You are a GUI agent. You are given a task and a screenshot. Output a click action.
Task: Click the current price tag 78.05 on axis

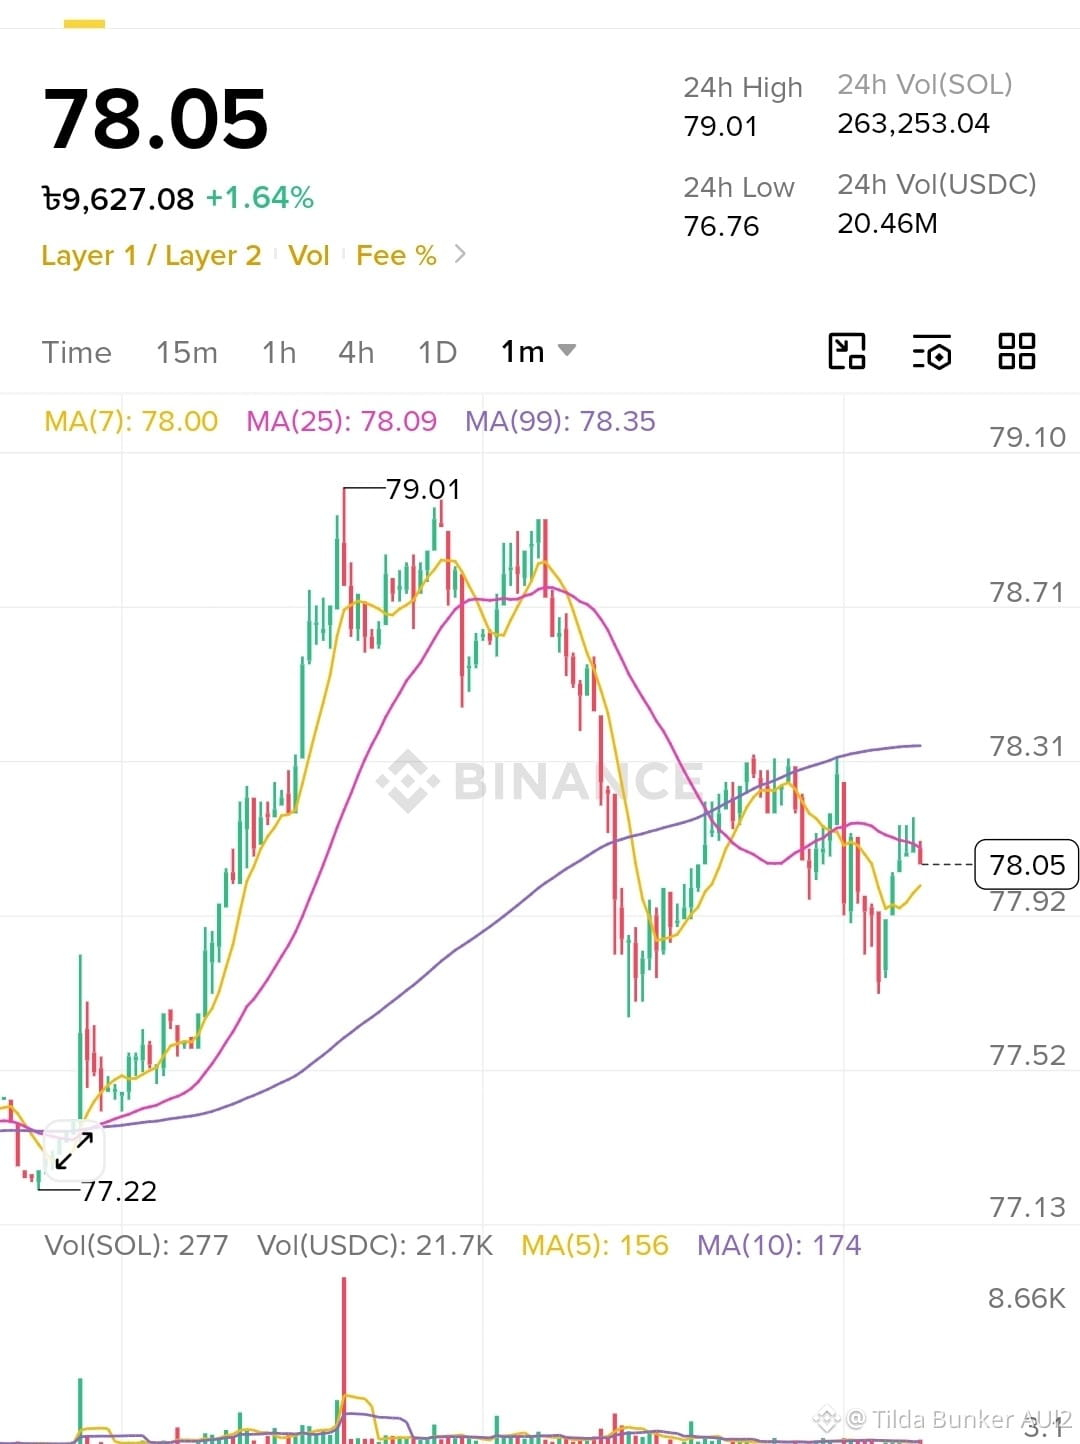tap(1027, 864)
